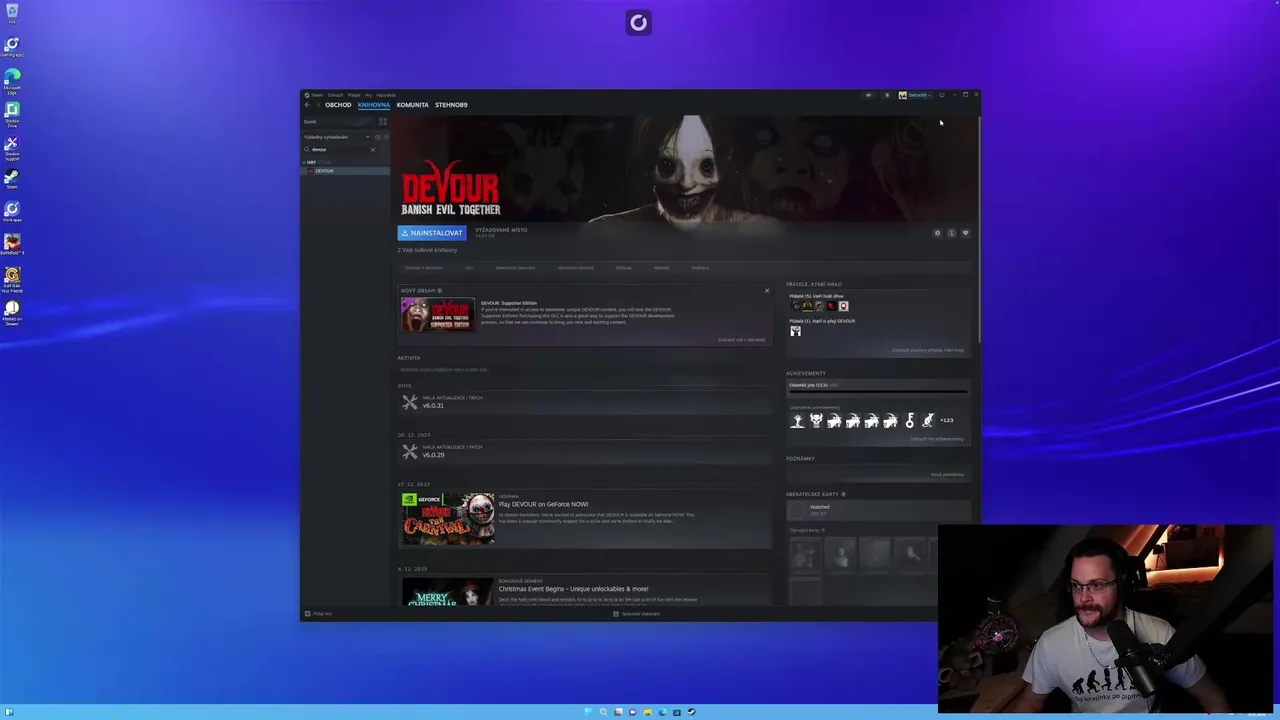Click the first skull-goat achievement icon
1280x720 pixels.
[816, 421]
